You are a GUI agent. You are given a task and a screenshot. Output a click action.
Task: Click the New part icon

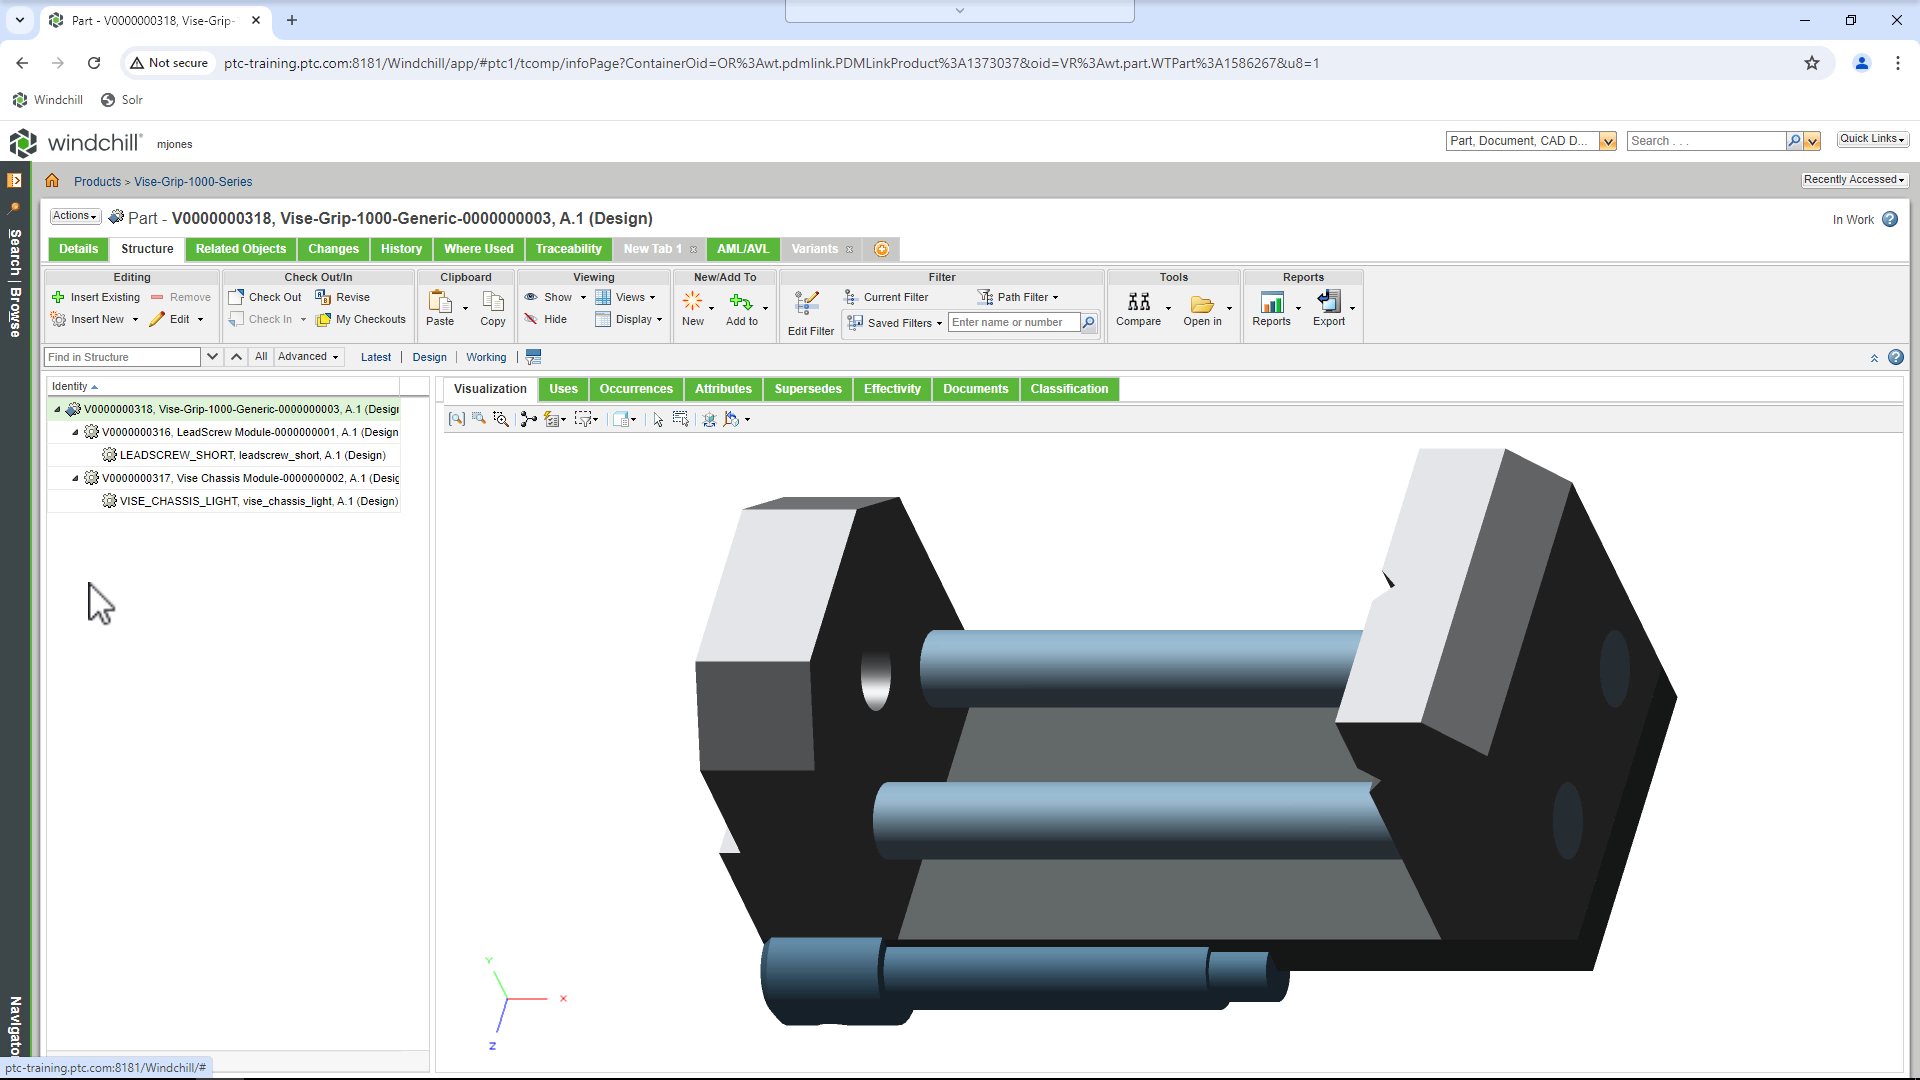692,301
